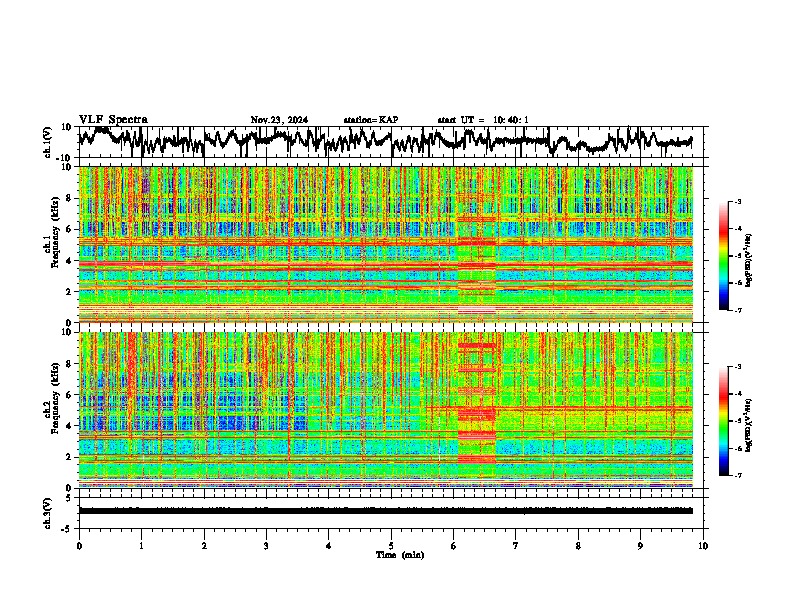This screenshot has height=612, width=792.
Task: Click the "-6" label on ch.2 color bar
Action: tap(738, 448)
